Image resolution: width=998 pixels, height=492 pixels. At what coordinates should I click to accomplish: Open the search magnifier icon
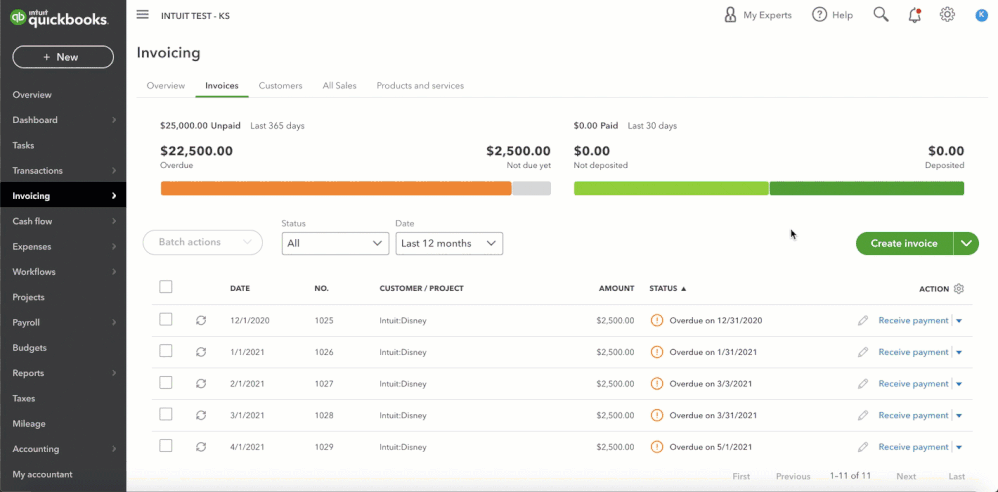coord(881,15)
